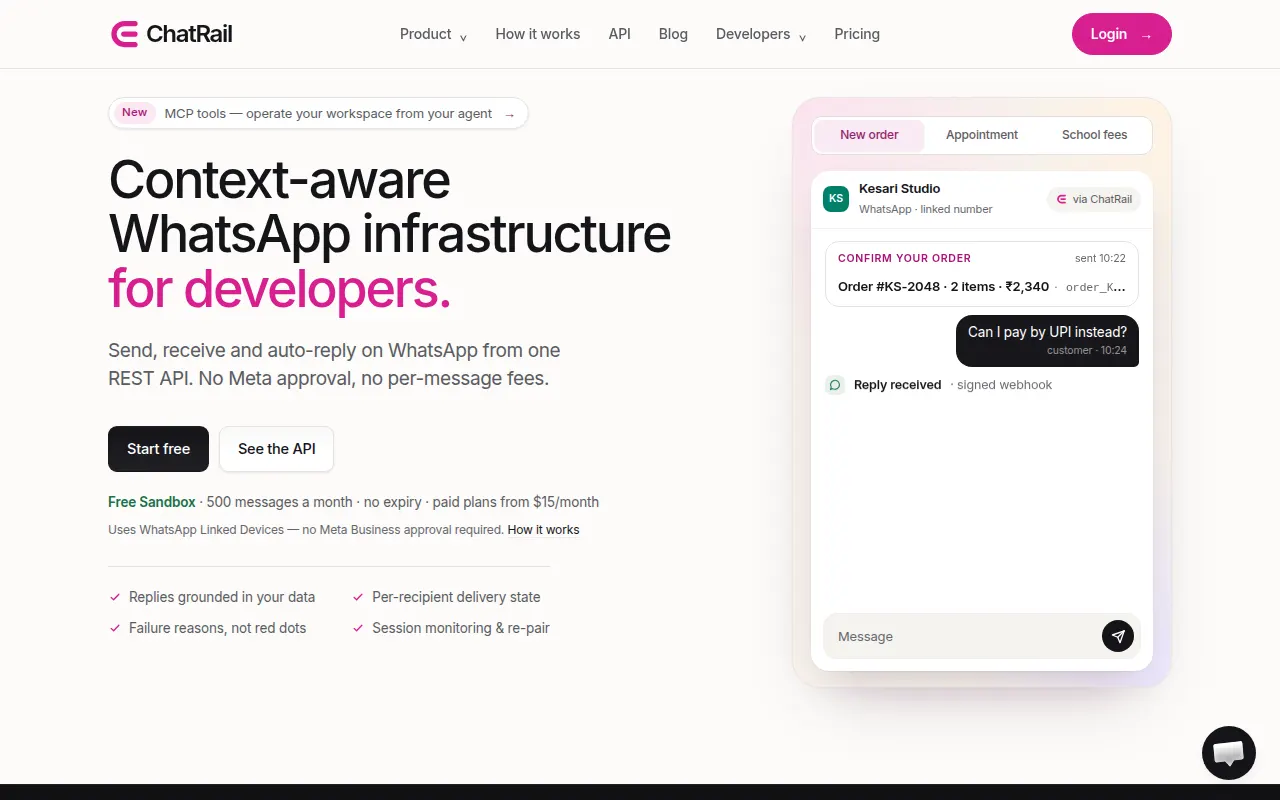1280x800 pixels.
Task: Click the Kesari Studio KS avatar
Action: pos(836,198)
